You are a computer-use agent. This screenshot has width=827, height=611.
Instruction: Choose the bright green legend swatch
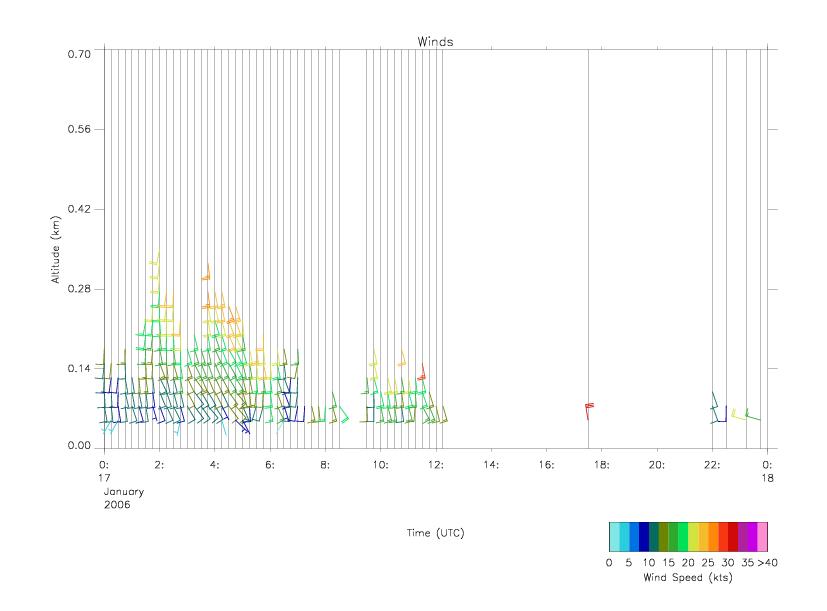click(x=684, y=537)
